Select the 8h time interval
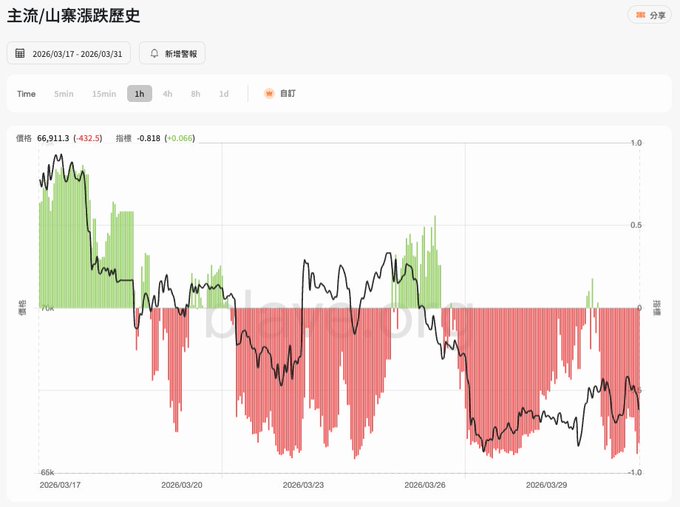This screenshot has height=507, width=680. tap(196, 94)
